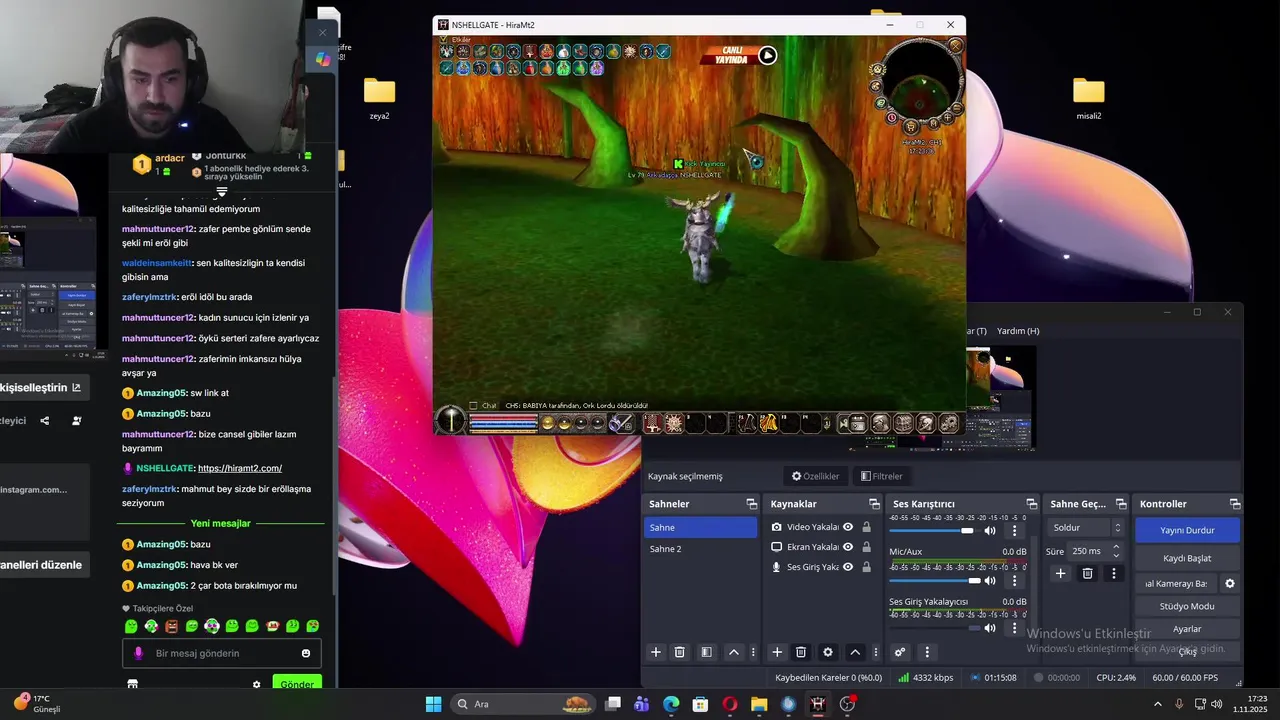Undock the Kontroller panel

(1235, 504)
